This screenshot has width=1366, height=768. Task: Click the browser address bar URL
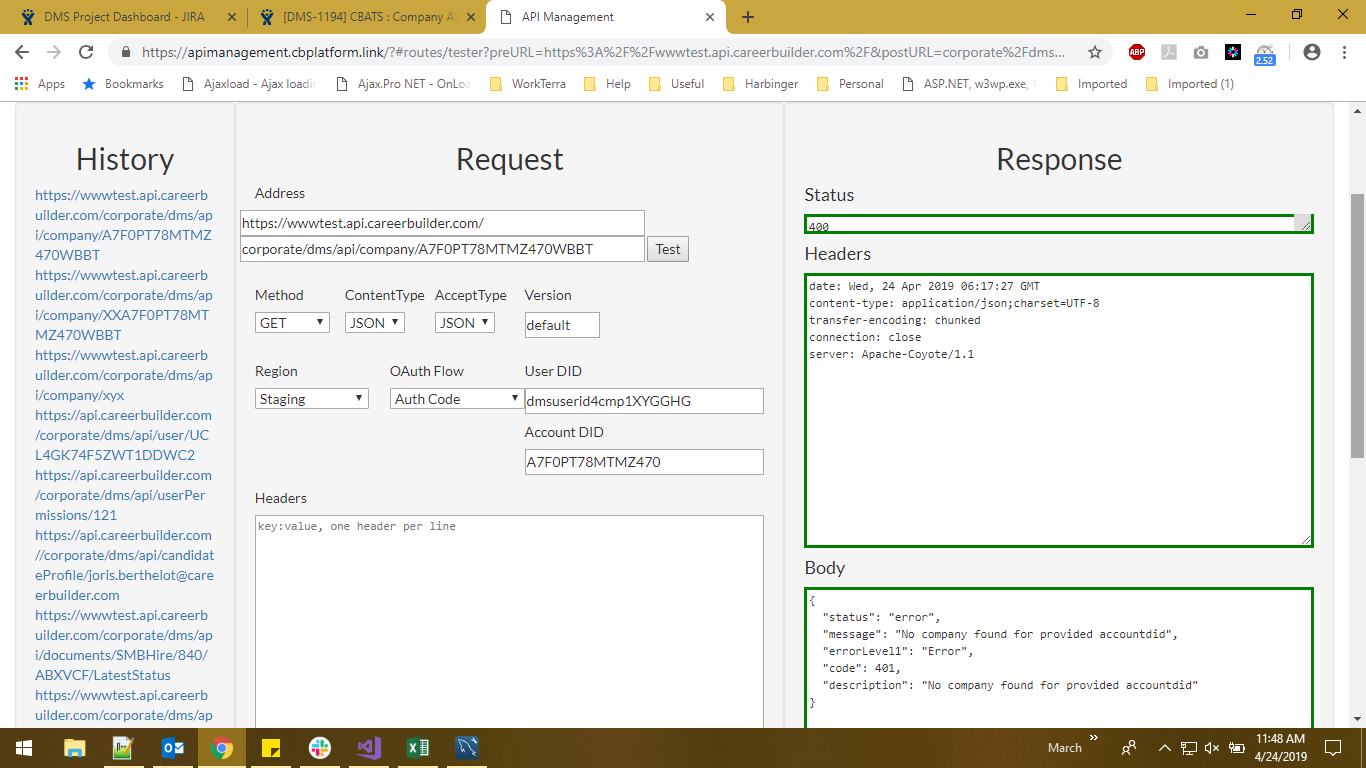coord(603,52)
